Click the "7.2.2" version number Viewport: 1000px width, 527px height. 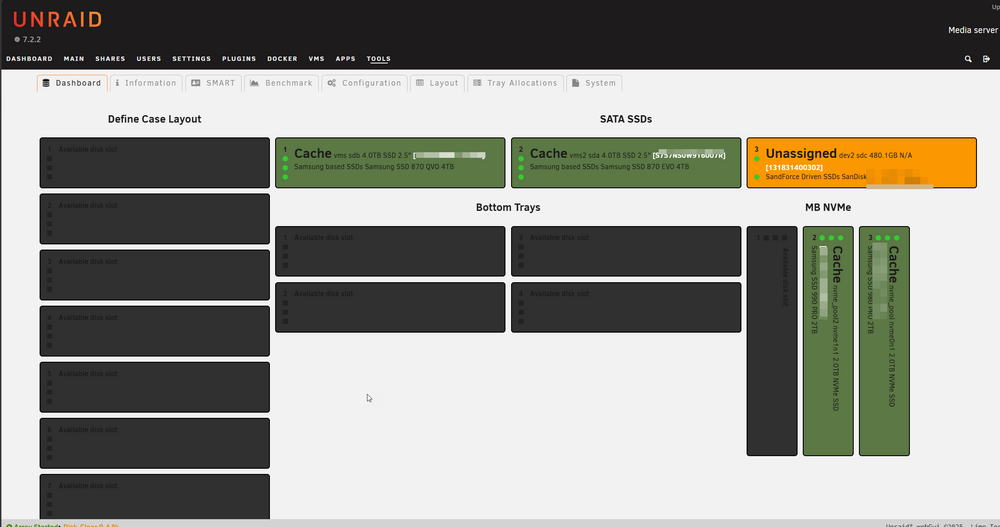32,40
